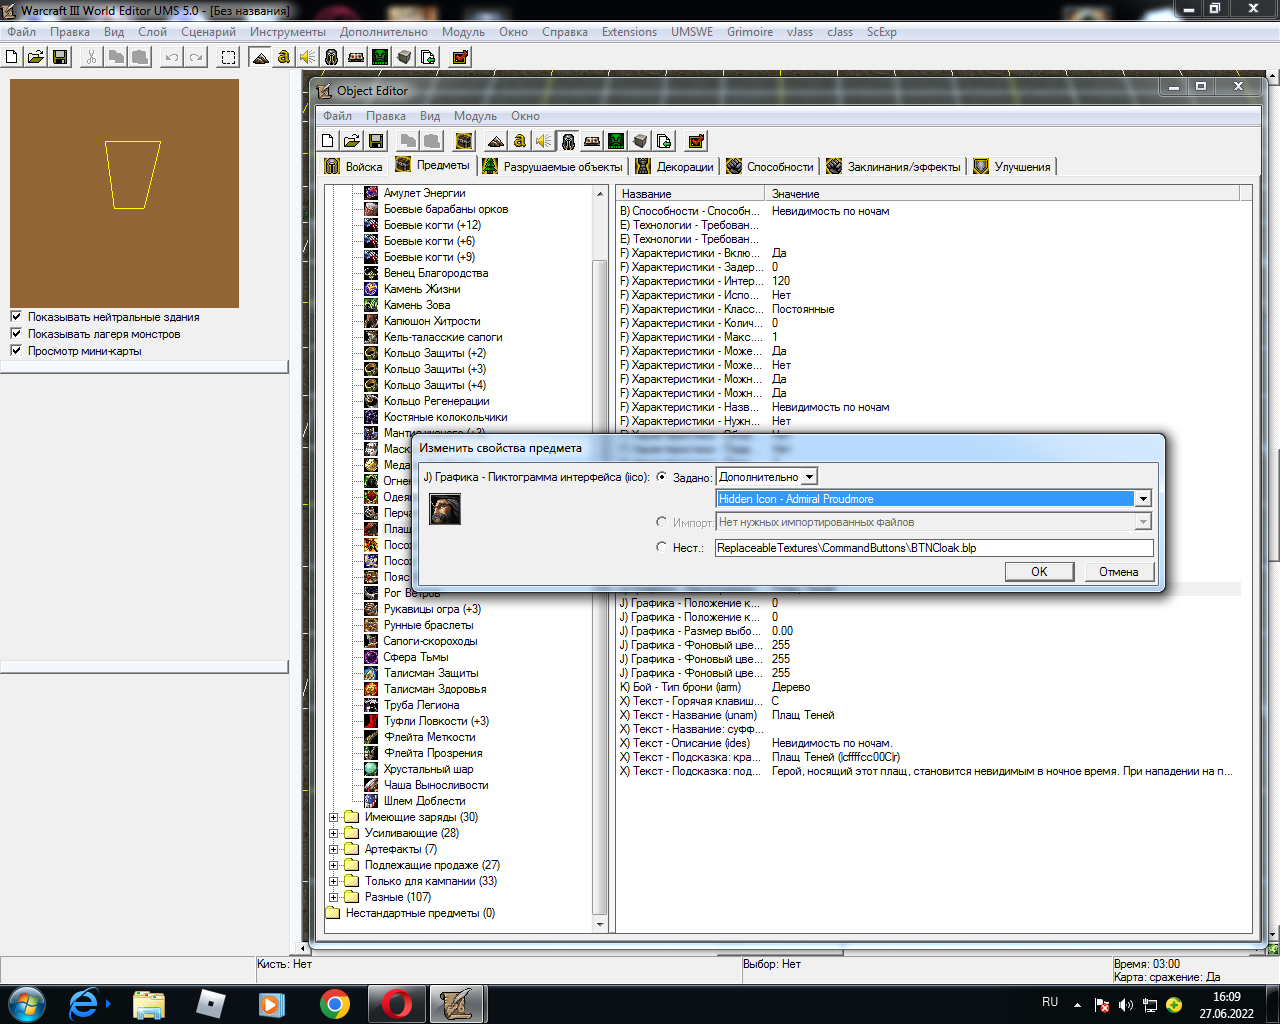The width and height of the screenshot is (1280, 1024).
Task: Open map file from main toolbar
Action: (x=36, y=57)
